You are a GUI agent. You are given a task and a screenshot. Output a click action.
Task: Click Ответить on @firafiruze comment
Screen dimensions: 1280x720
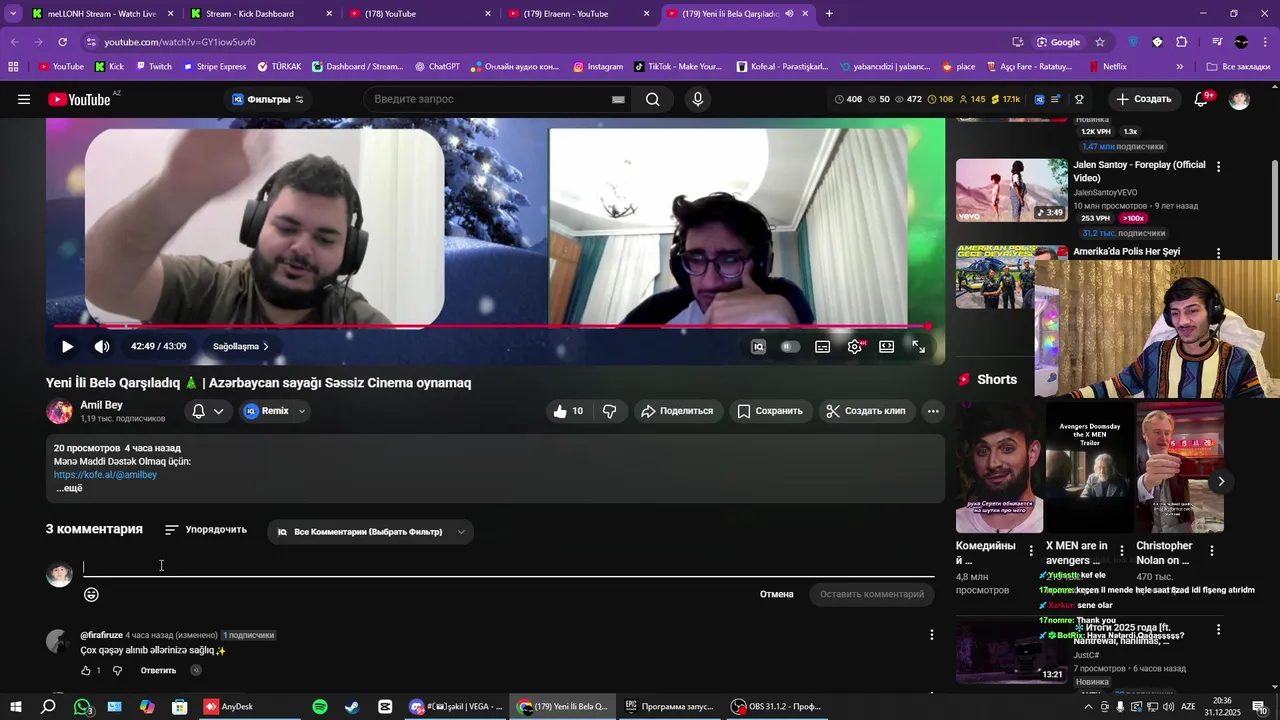click(x=158, y=671)
